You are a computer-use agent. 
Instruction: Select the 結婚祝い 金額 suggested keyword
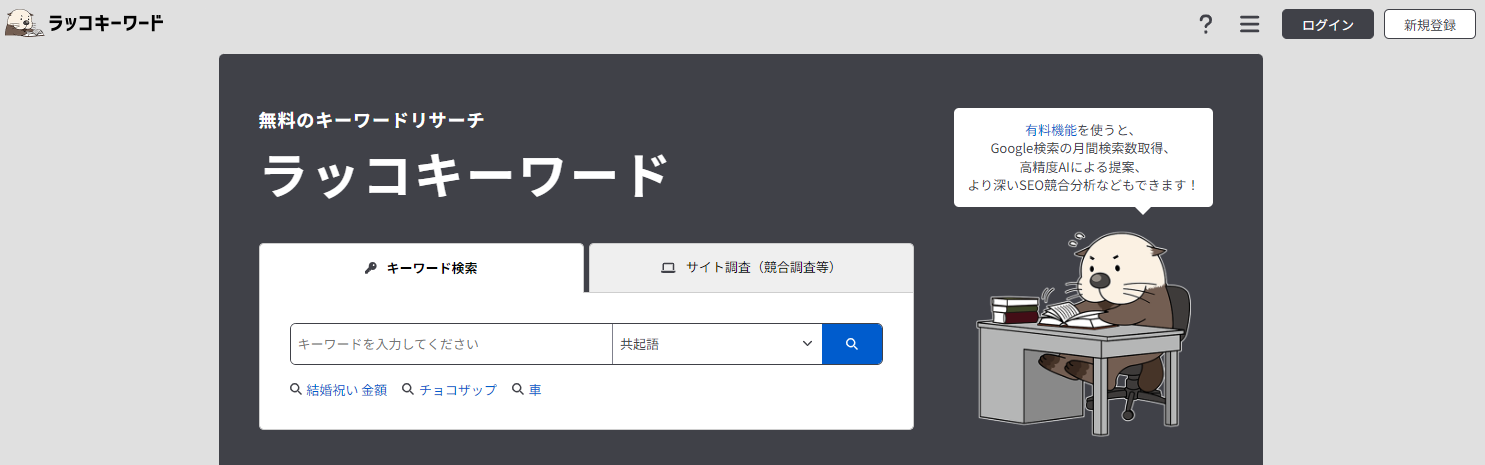point(346,390)
